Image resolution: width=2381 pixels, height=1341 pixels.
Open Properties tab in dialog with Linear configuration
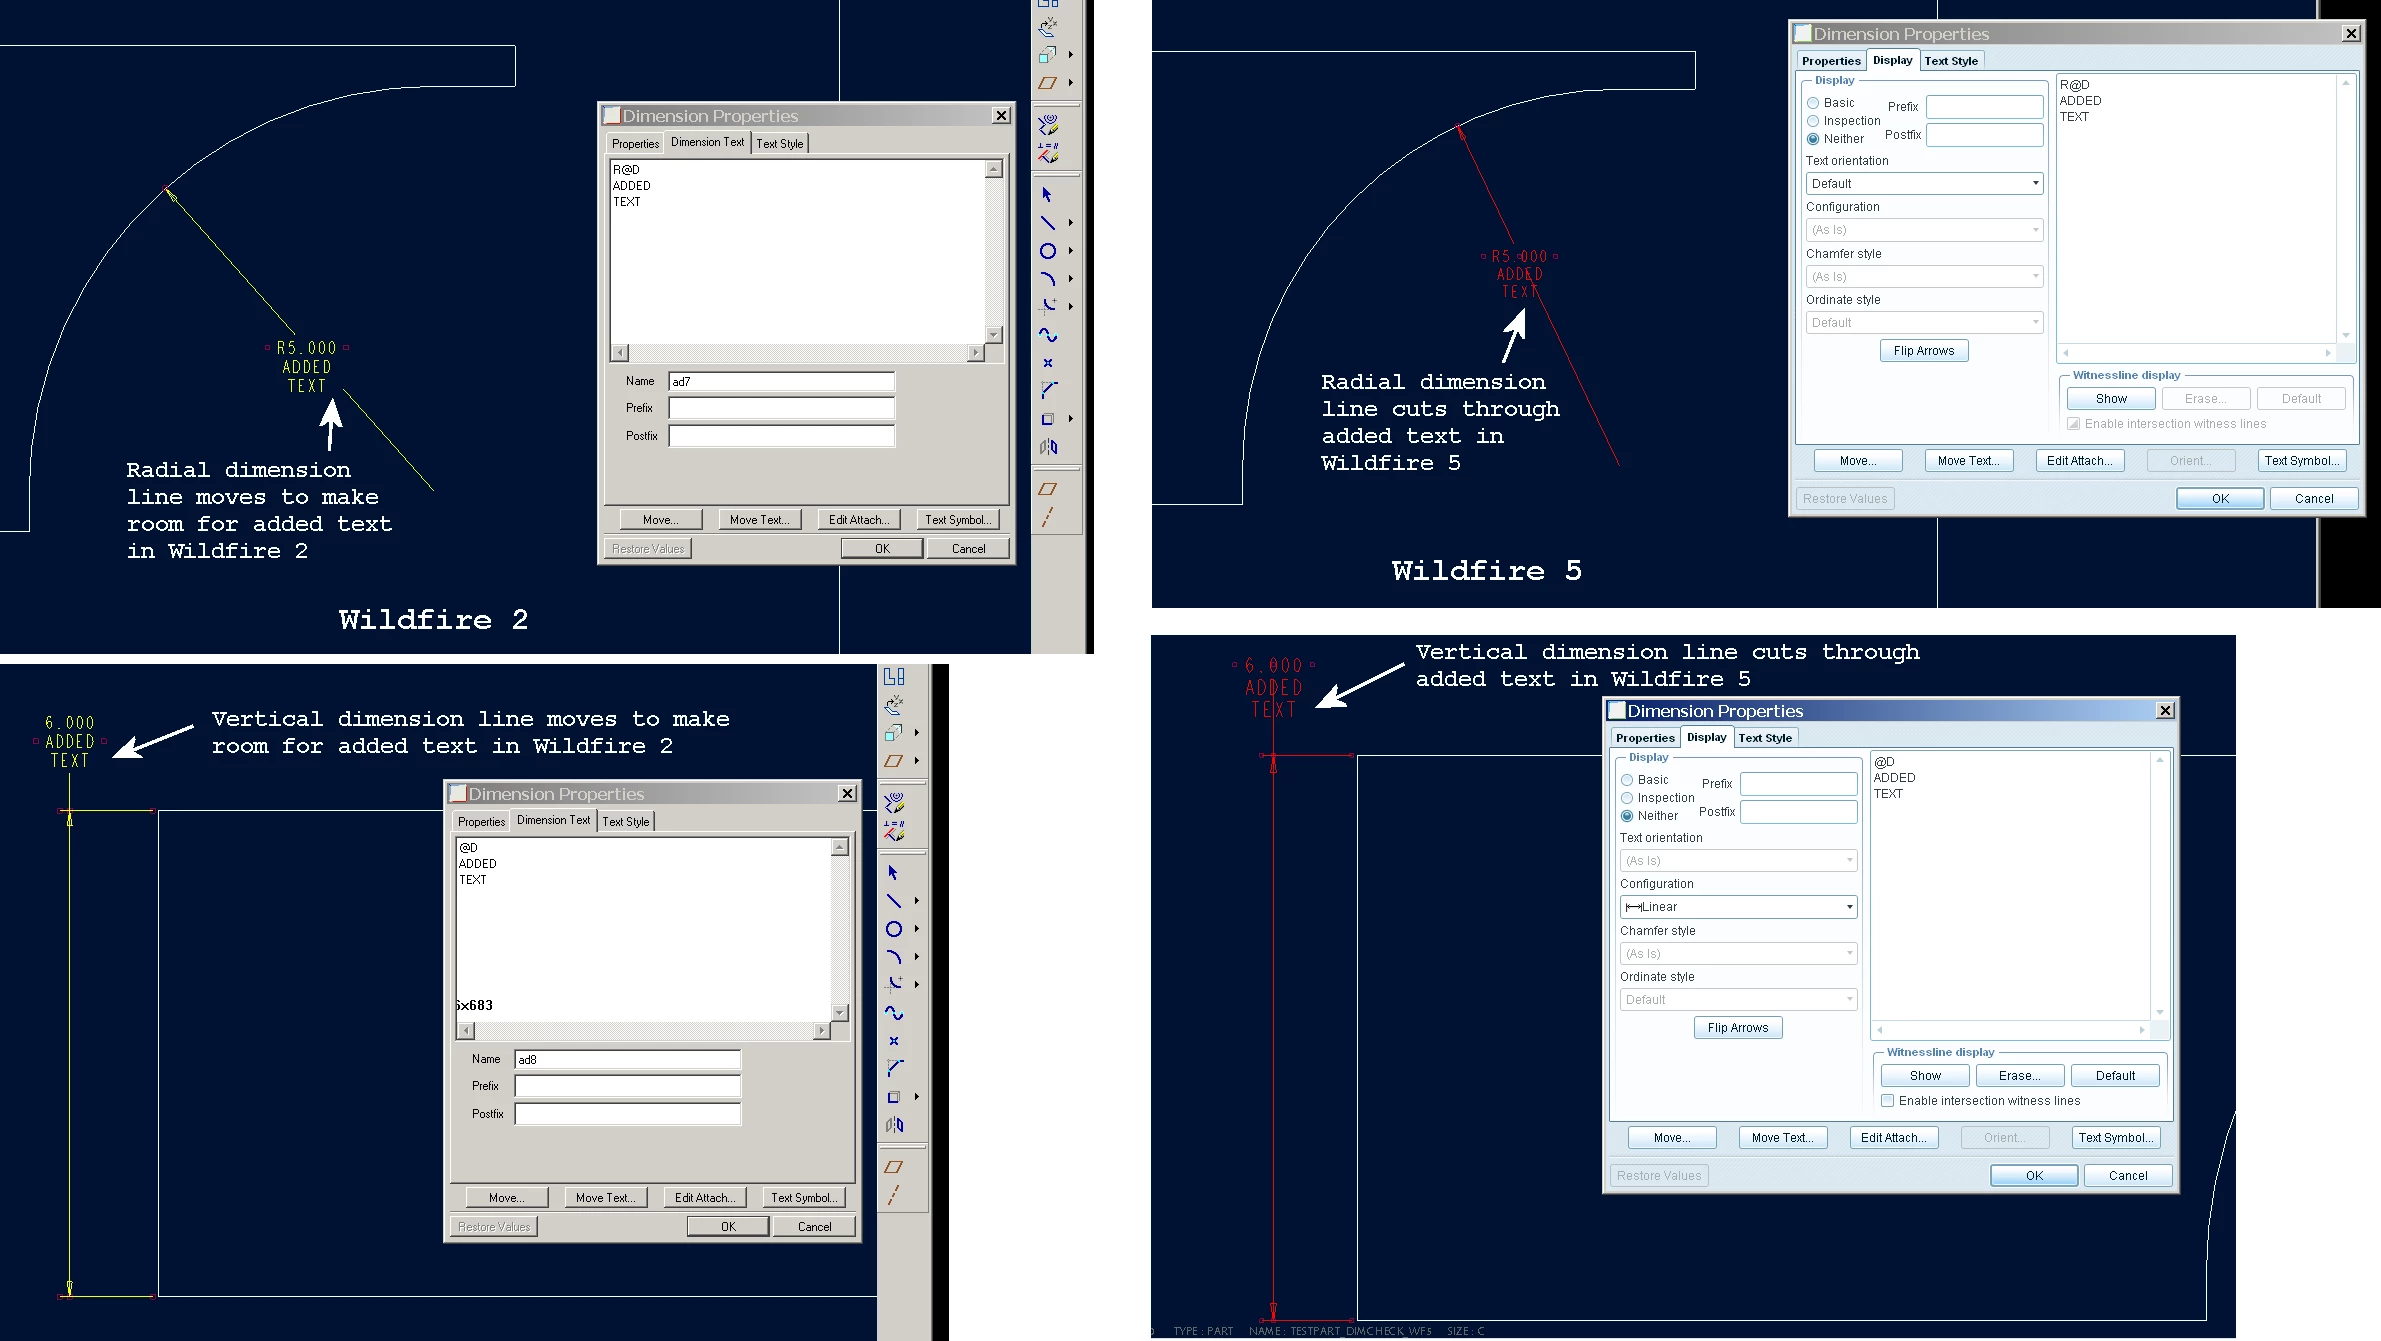pos(1644,738)
